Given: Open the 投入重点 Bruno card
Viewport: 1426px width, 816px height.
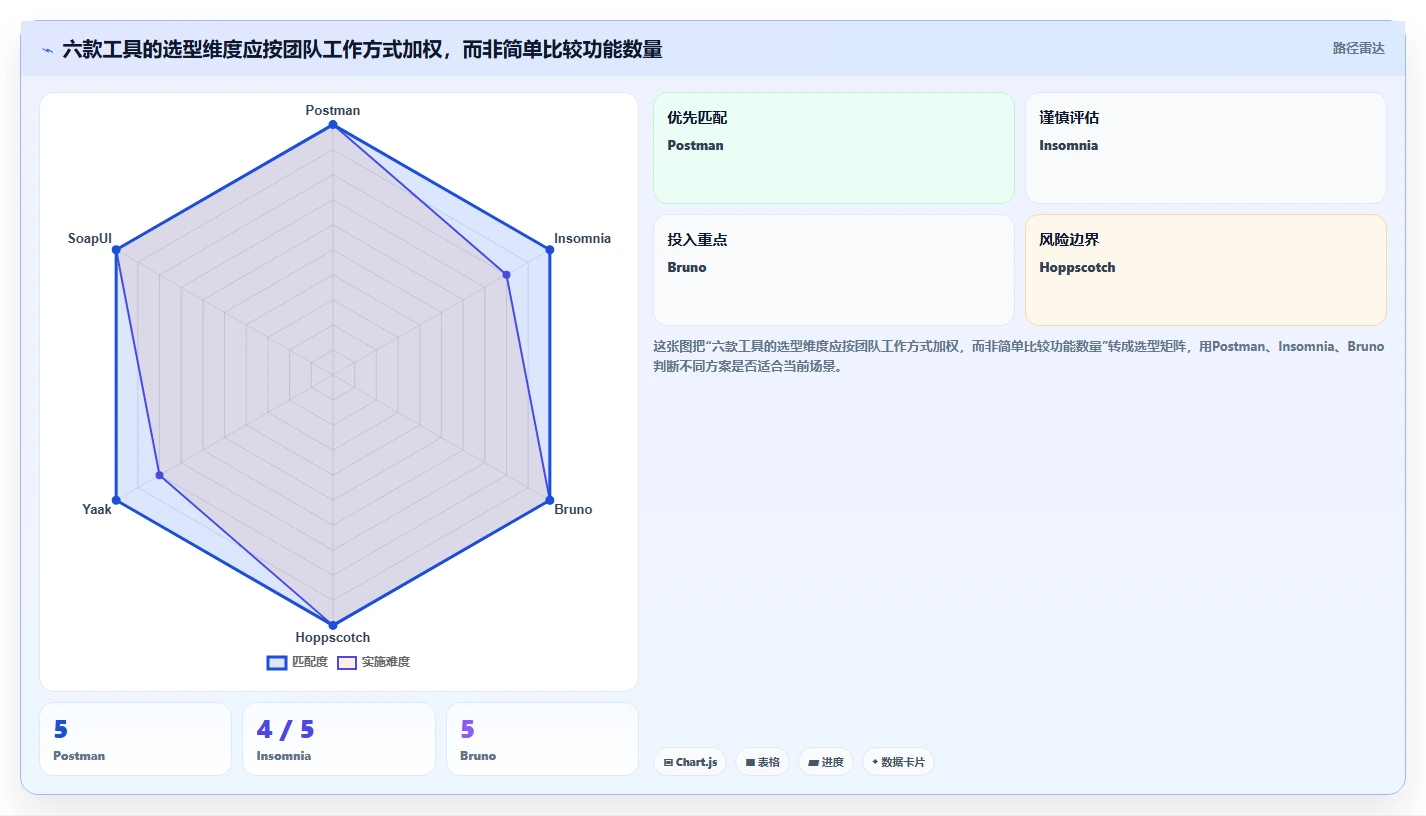Looking at the screenshot, I should tap(834, 270).
